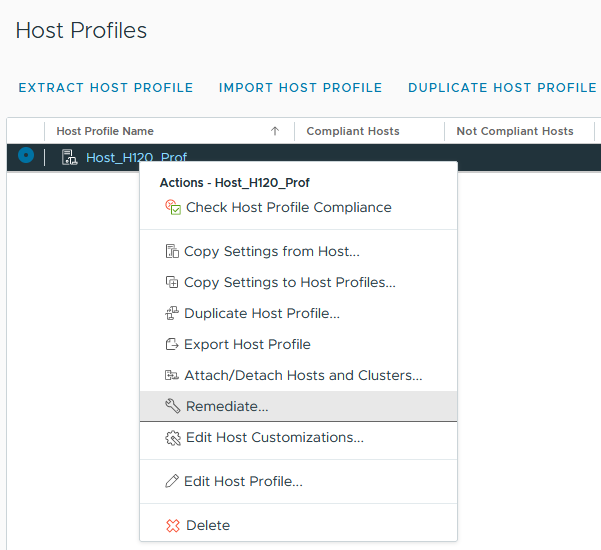Click the red Delete cross icon
Screen dimensions: 601x550
point(173,525)
